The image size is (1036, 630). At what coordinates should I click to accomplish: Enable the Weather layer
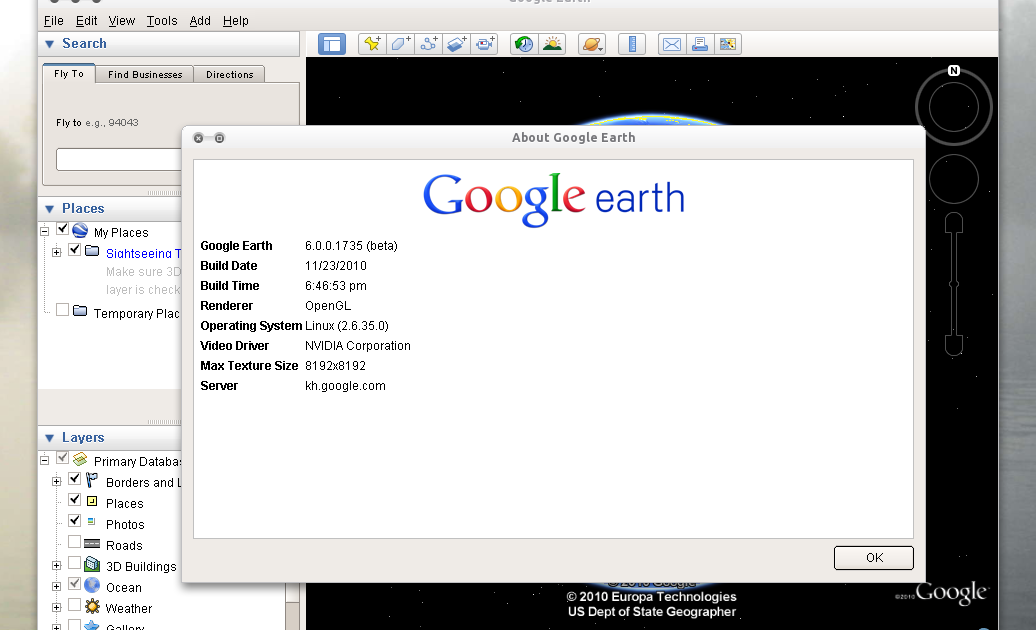pos(74,608)
